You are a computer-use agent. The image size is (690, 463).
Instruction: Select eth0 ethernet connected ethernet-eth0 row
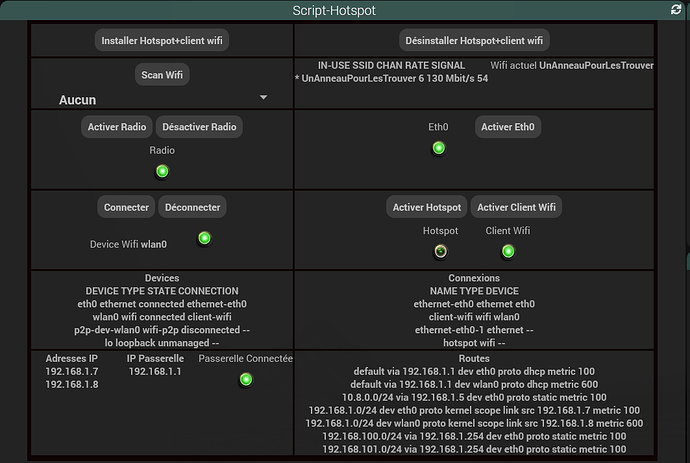coord(162,304)
